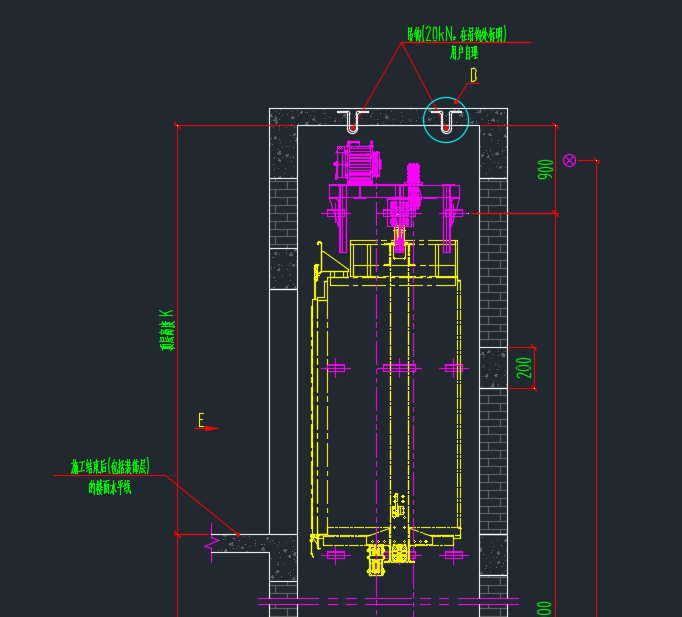Select the concrete block beside 200 dimension

[x=494, y=368]
